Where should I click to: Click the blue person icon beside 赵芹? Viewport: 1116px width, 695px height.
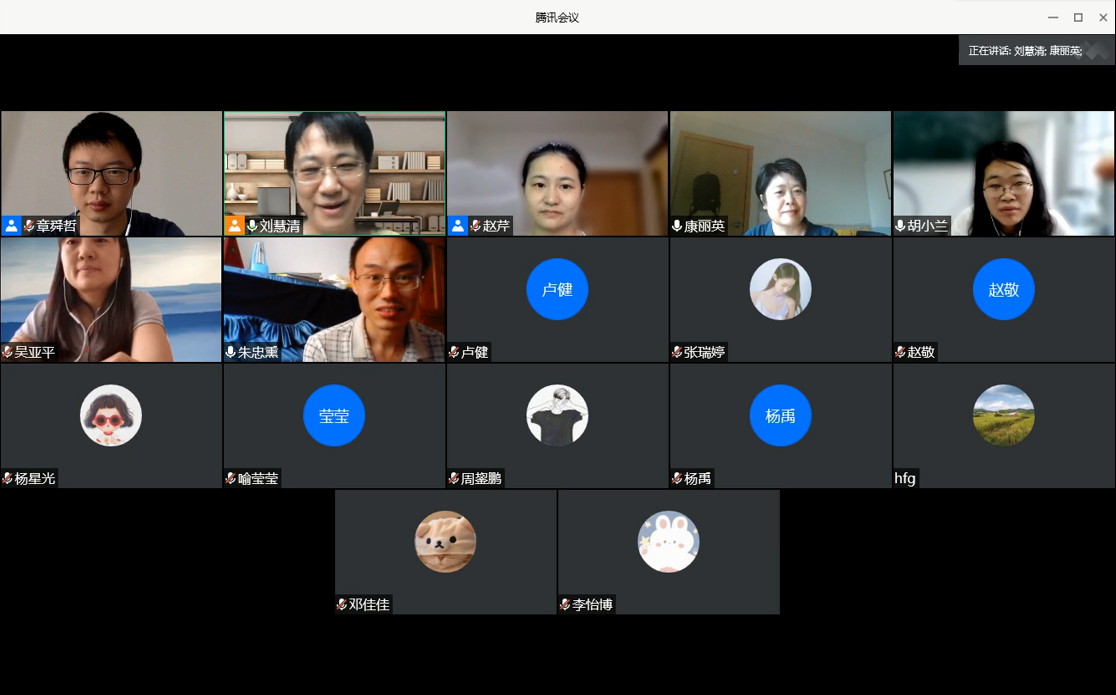(x=458, y=226)
